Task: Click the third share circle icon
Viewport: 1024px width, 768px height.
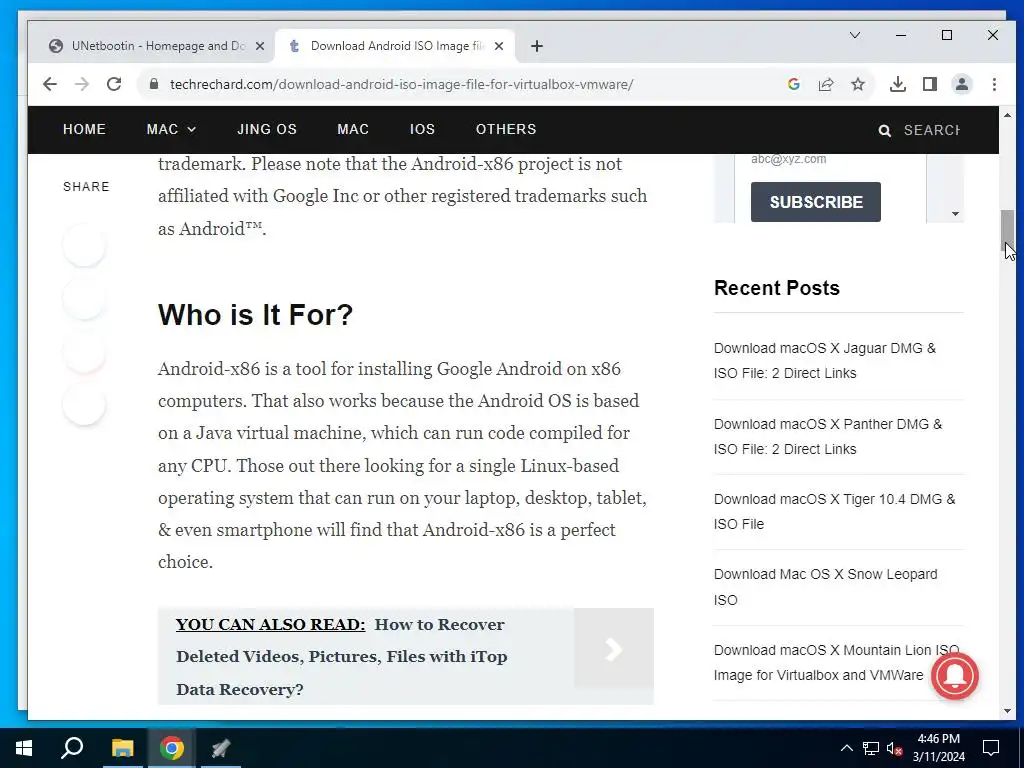Action: pos(84,351)
